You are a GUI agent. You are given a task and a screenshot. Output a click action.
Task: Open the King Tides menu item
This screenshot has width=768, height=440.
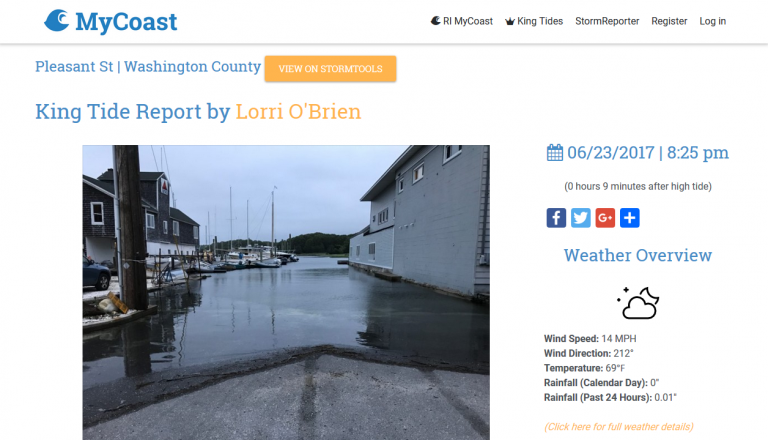(x=534, y=21)
